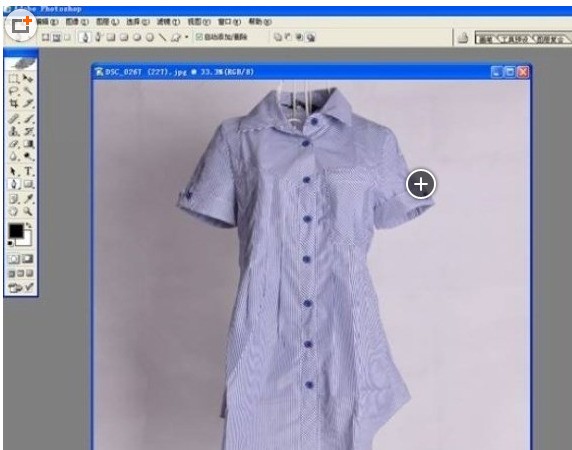Viewport: 572px width, 450px height.
Task: Choose Line shape in the options bar
Action: click(163, 37)
